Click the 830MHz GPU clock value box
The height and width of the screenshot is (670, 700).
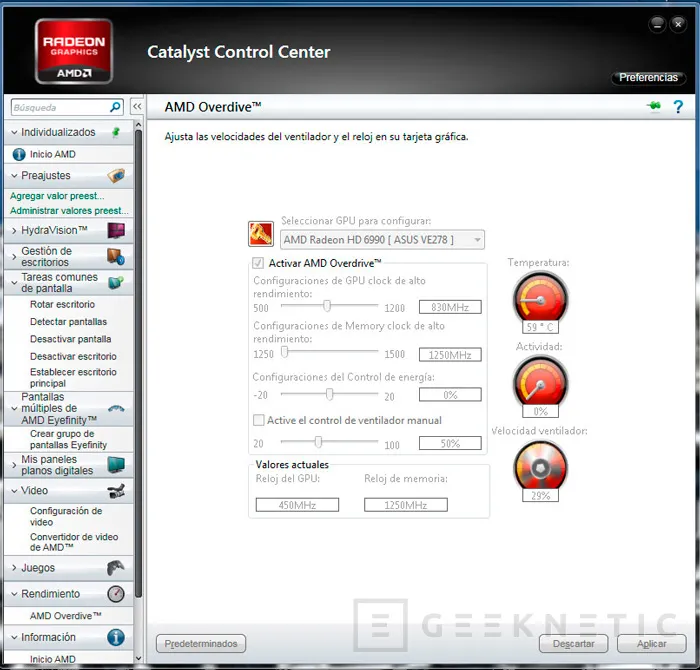pos(450,307)
